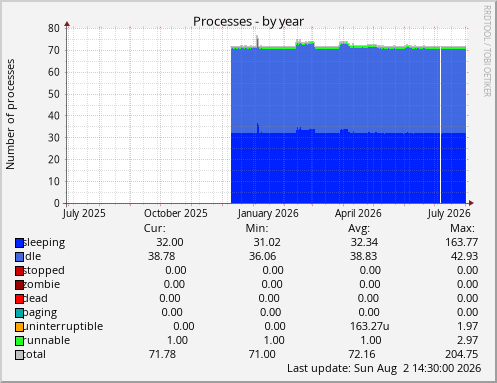Screen dimensions: 497x383
Task: Click the 'Number of processes' axis label
Action: pos(11,114)
